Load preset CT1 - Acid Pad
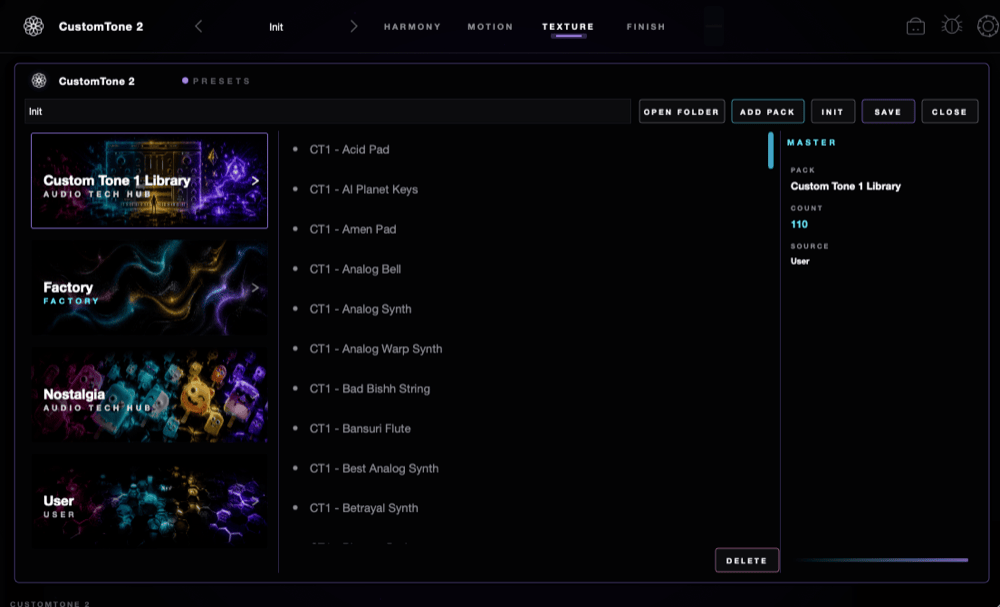This screenshot has width=1000, height=607. click(x=349, y=149)
